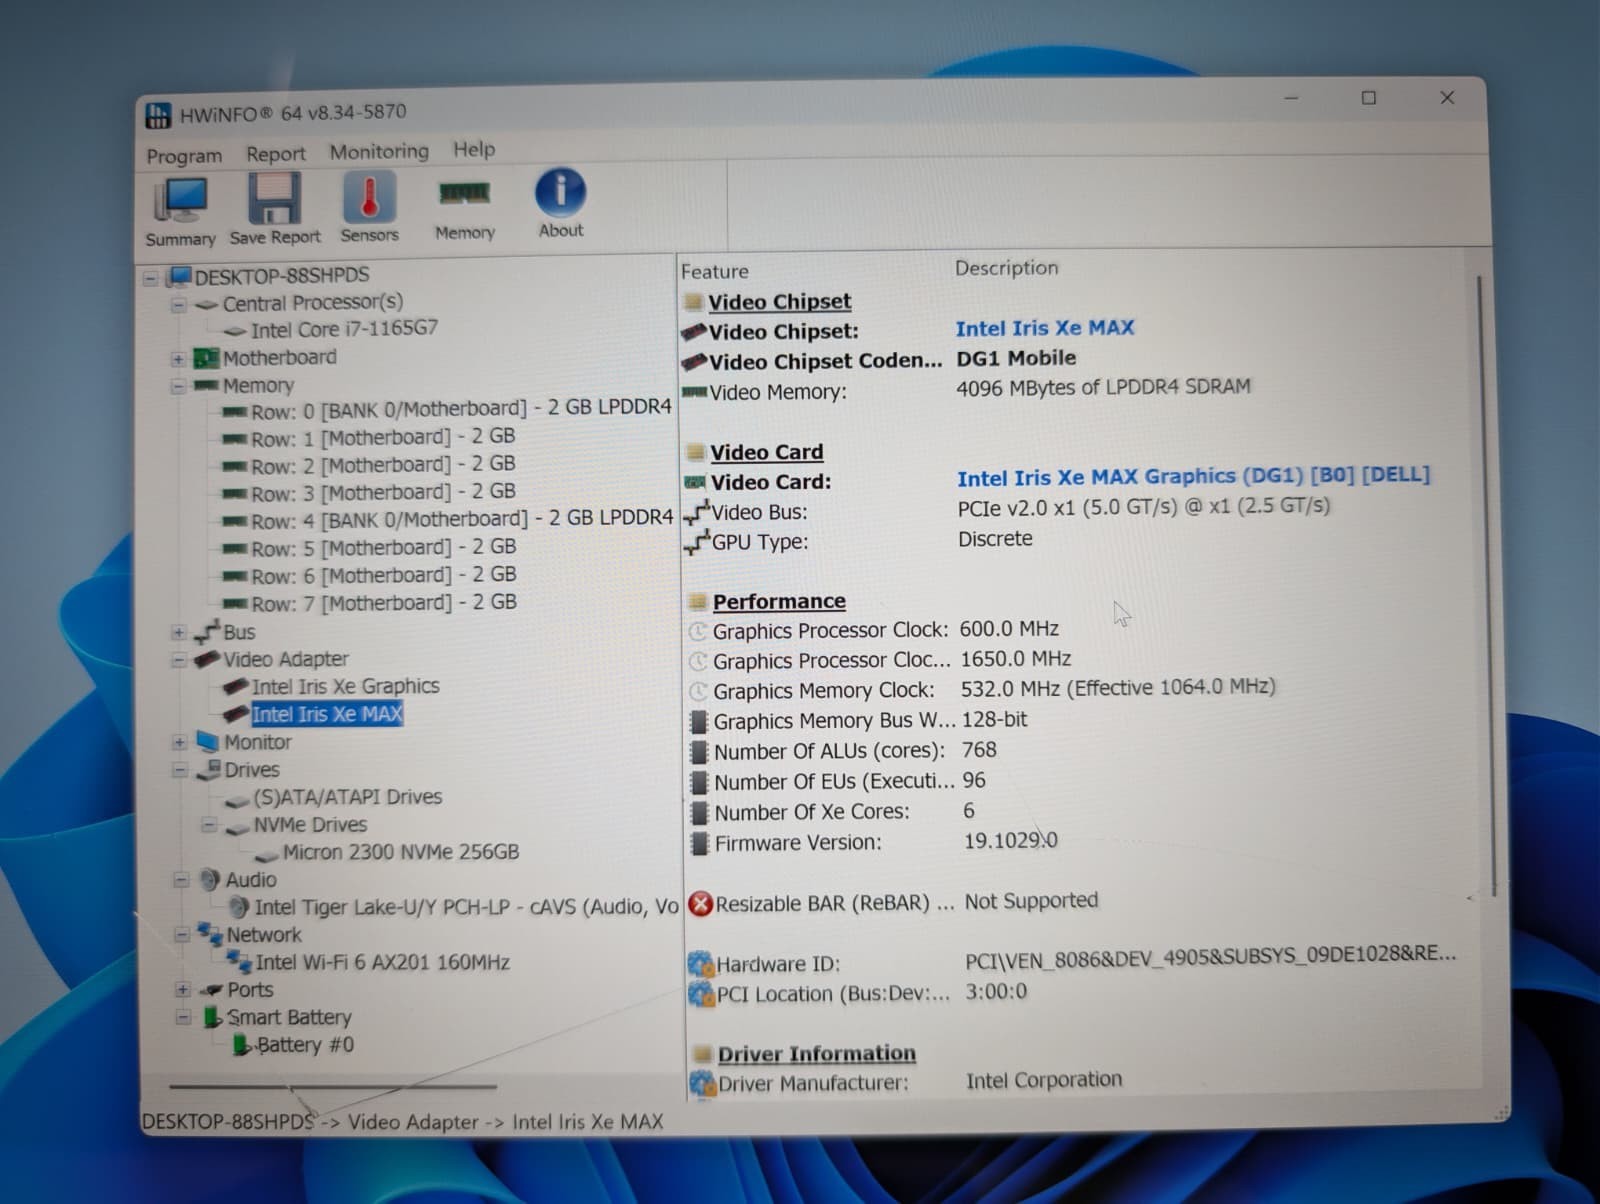Open the Memory toolbar icon
The image size is (1600, 1204).
pos(464,193)
